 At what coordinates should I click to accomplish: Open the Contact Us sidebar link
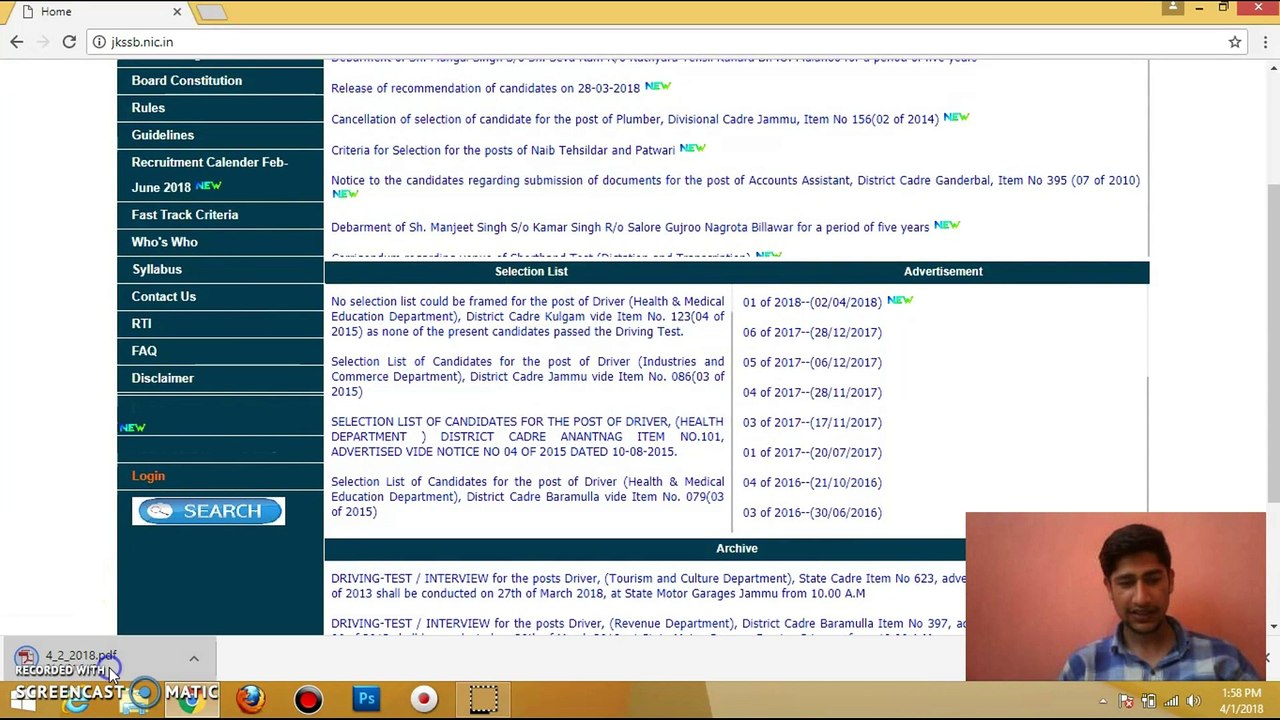tap(164, 296)
